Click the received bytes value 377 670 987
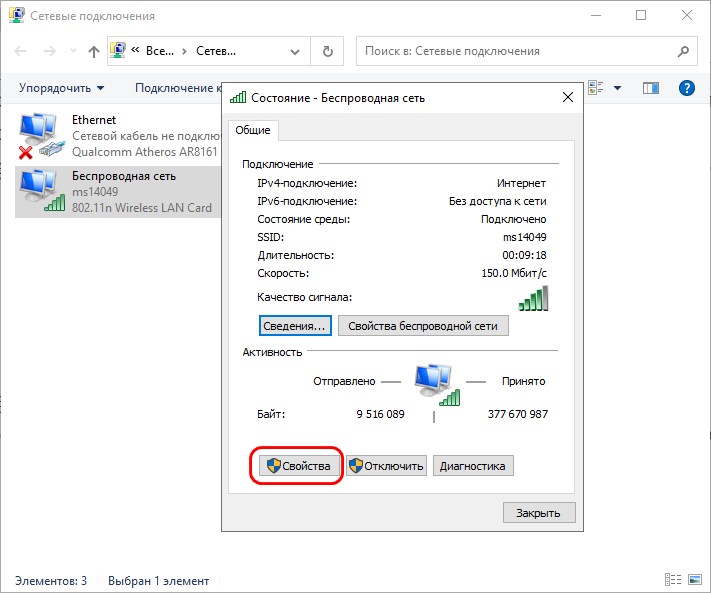Image resolution: width=711 pixels, height=593 pixels. (x=517, y=414)
